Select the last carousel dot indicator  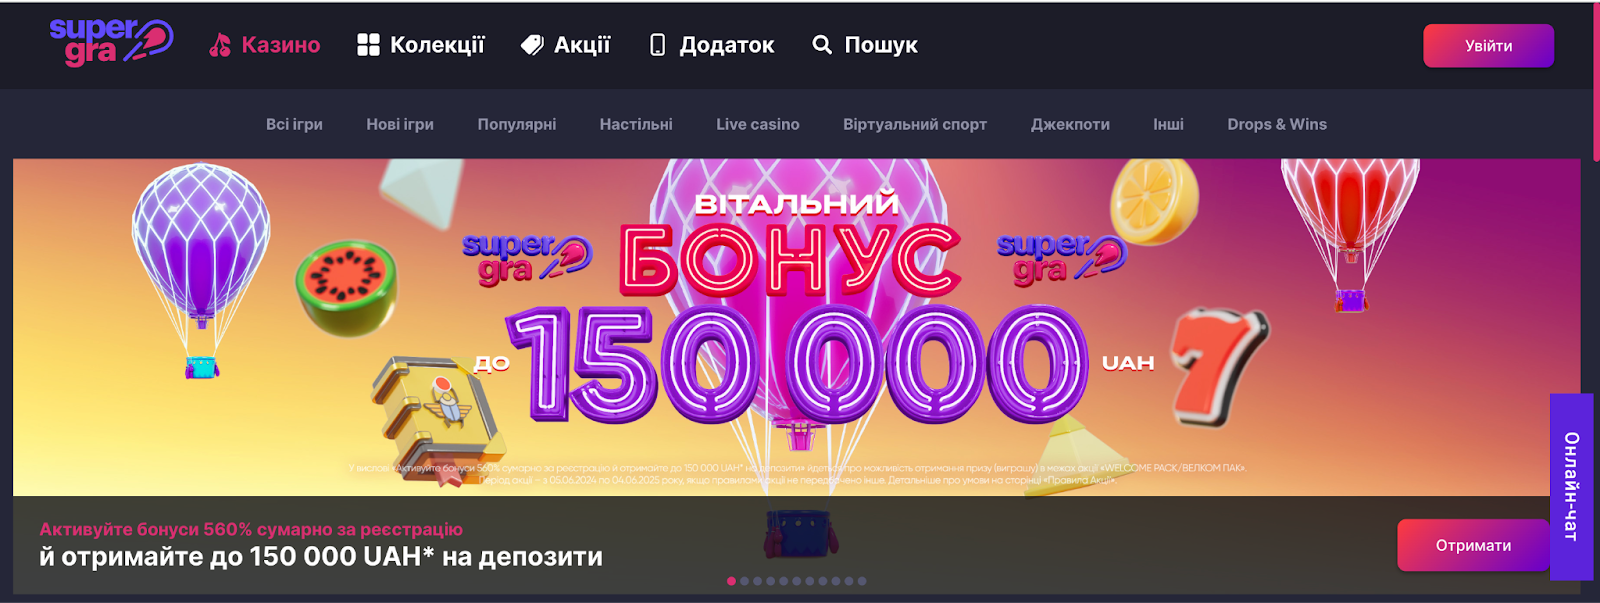(x=862, y=581)
